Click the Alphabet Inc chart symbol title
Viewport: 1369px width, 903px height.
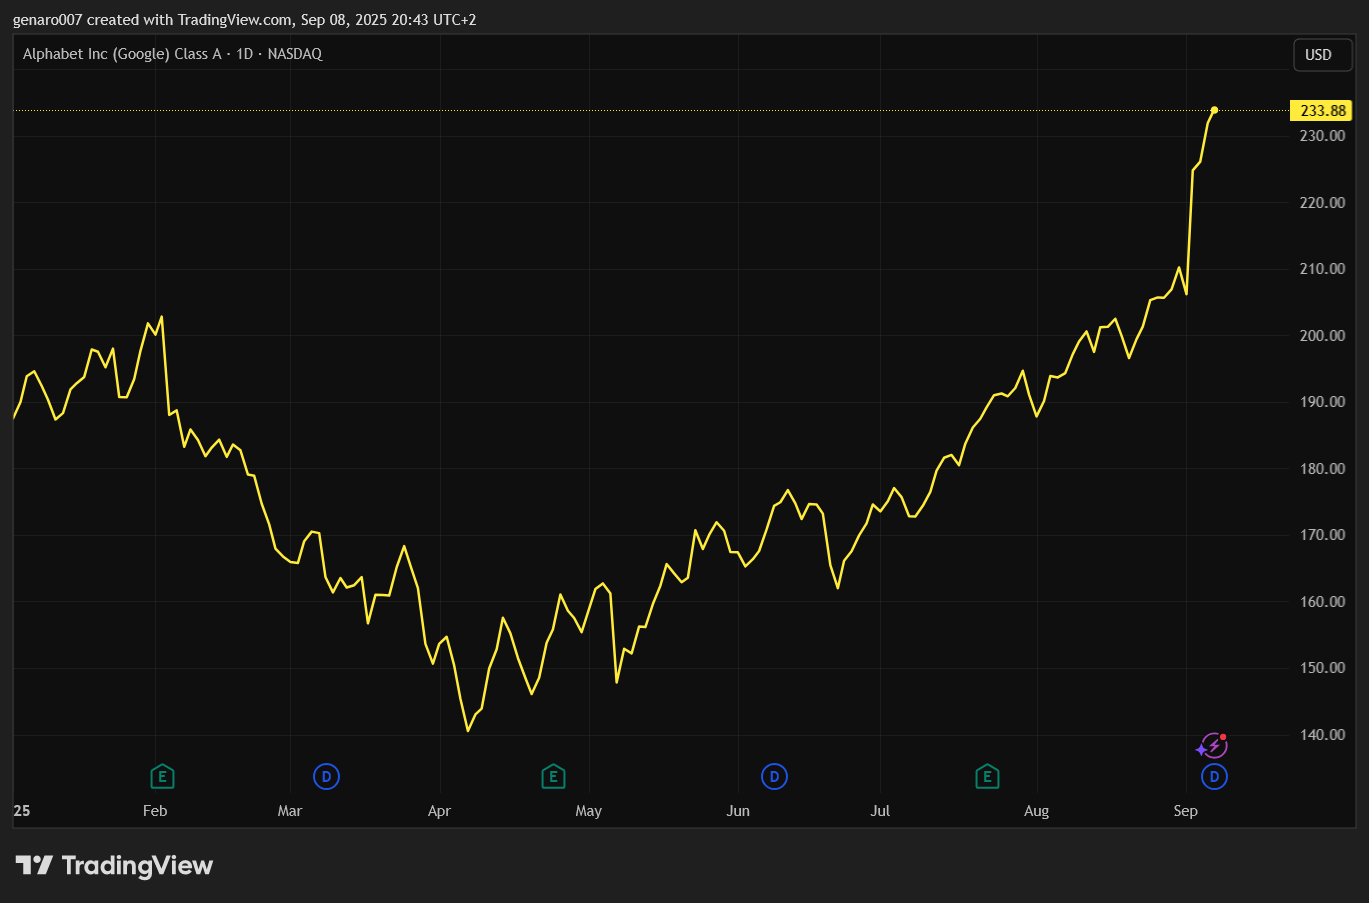172,54
